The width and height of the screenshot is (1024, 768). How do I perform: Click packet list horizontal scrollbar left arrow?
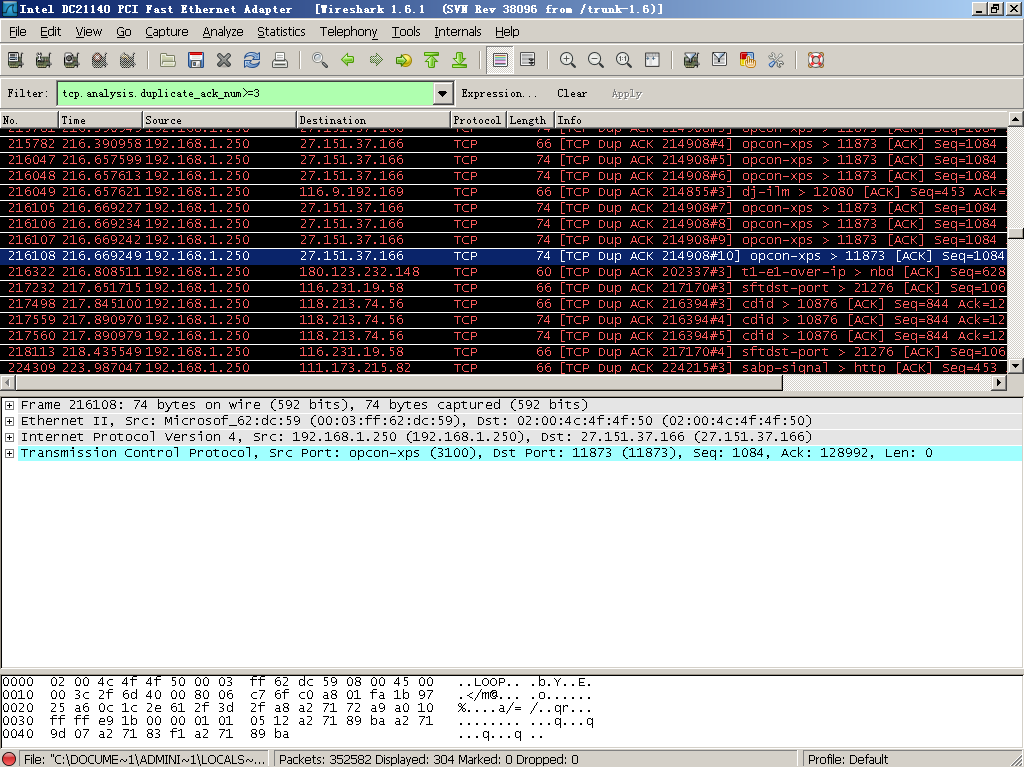(8, 383)
